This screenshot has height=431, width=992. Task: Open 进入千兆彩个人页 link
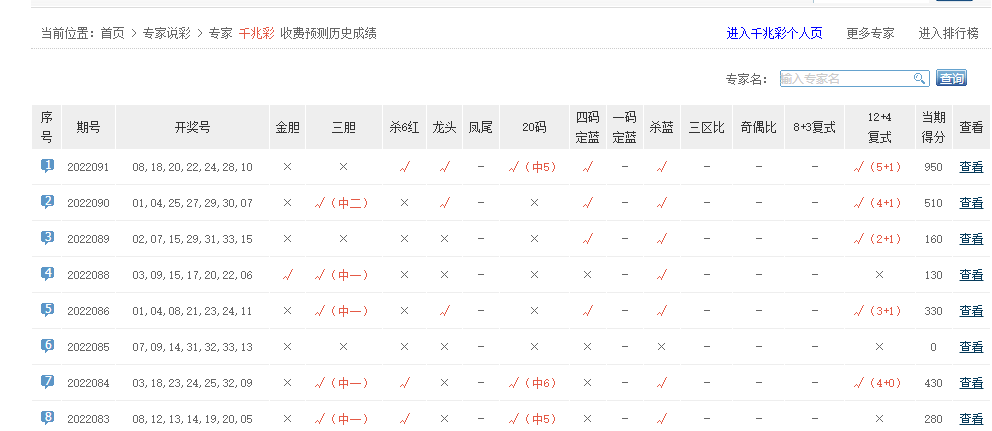click(774, 33)
